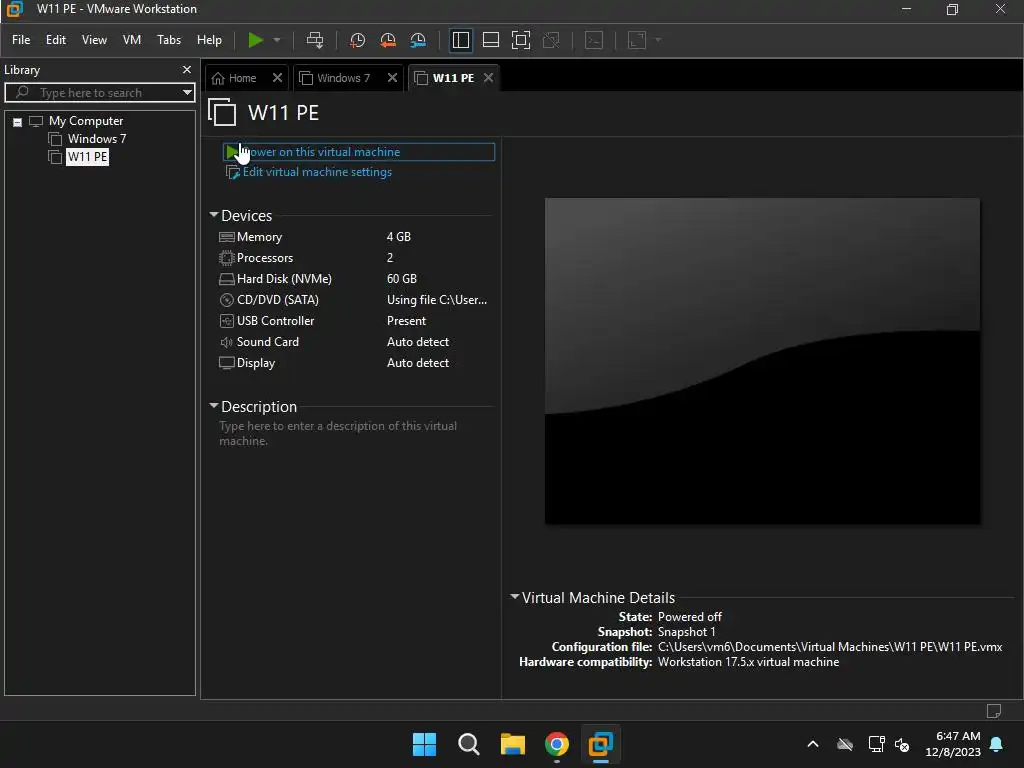Open Google Chrome from the taskbar
This screenshot has width=1024, height=768.
click(x=556, y=744)
